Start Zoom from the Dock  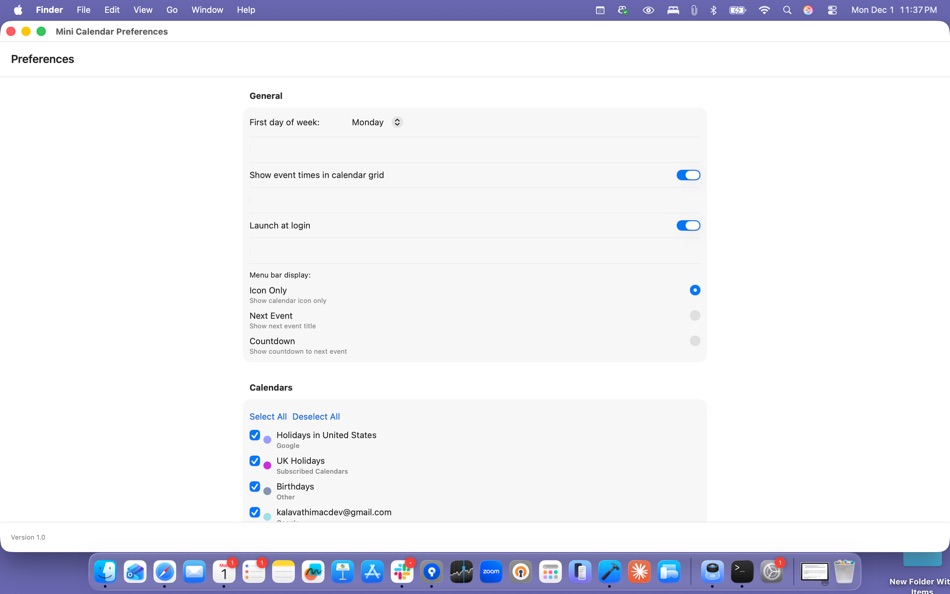click(491, 572)
